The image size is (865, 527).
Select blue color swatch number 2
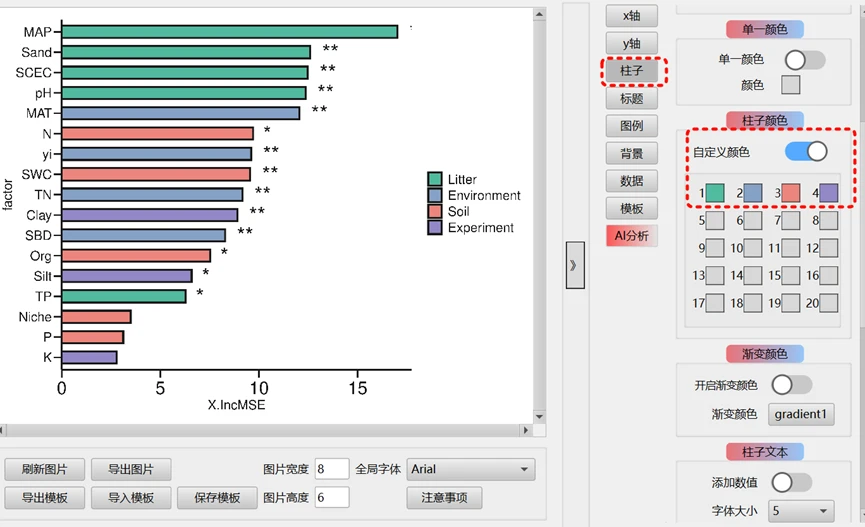(x=753, y=192)
